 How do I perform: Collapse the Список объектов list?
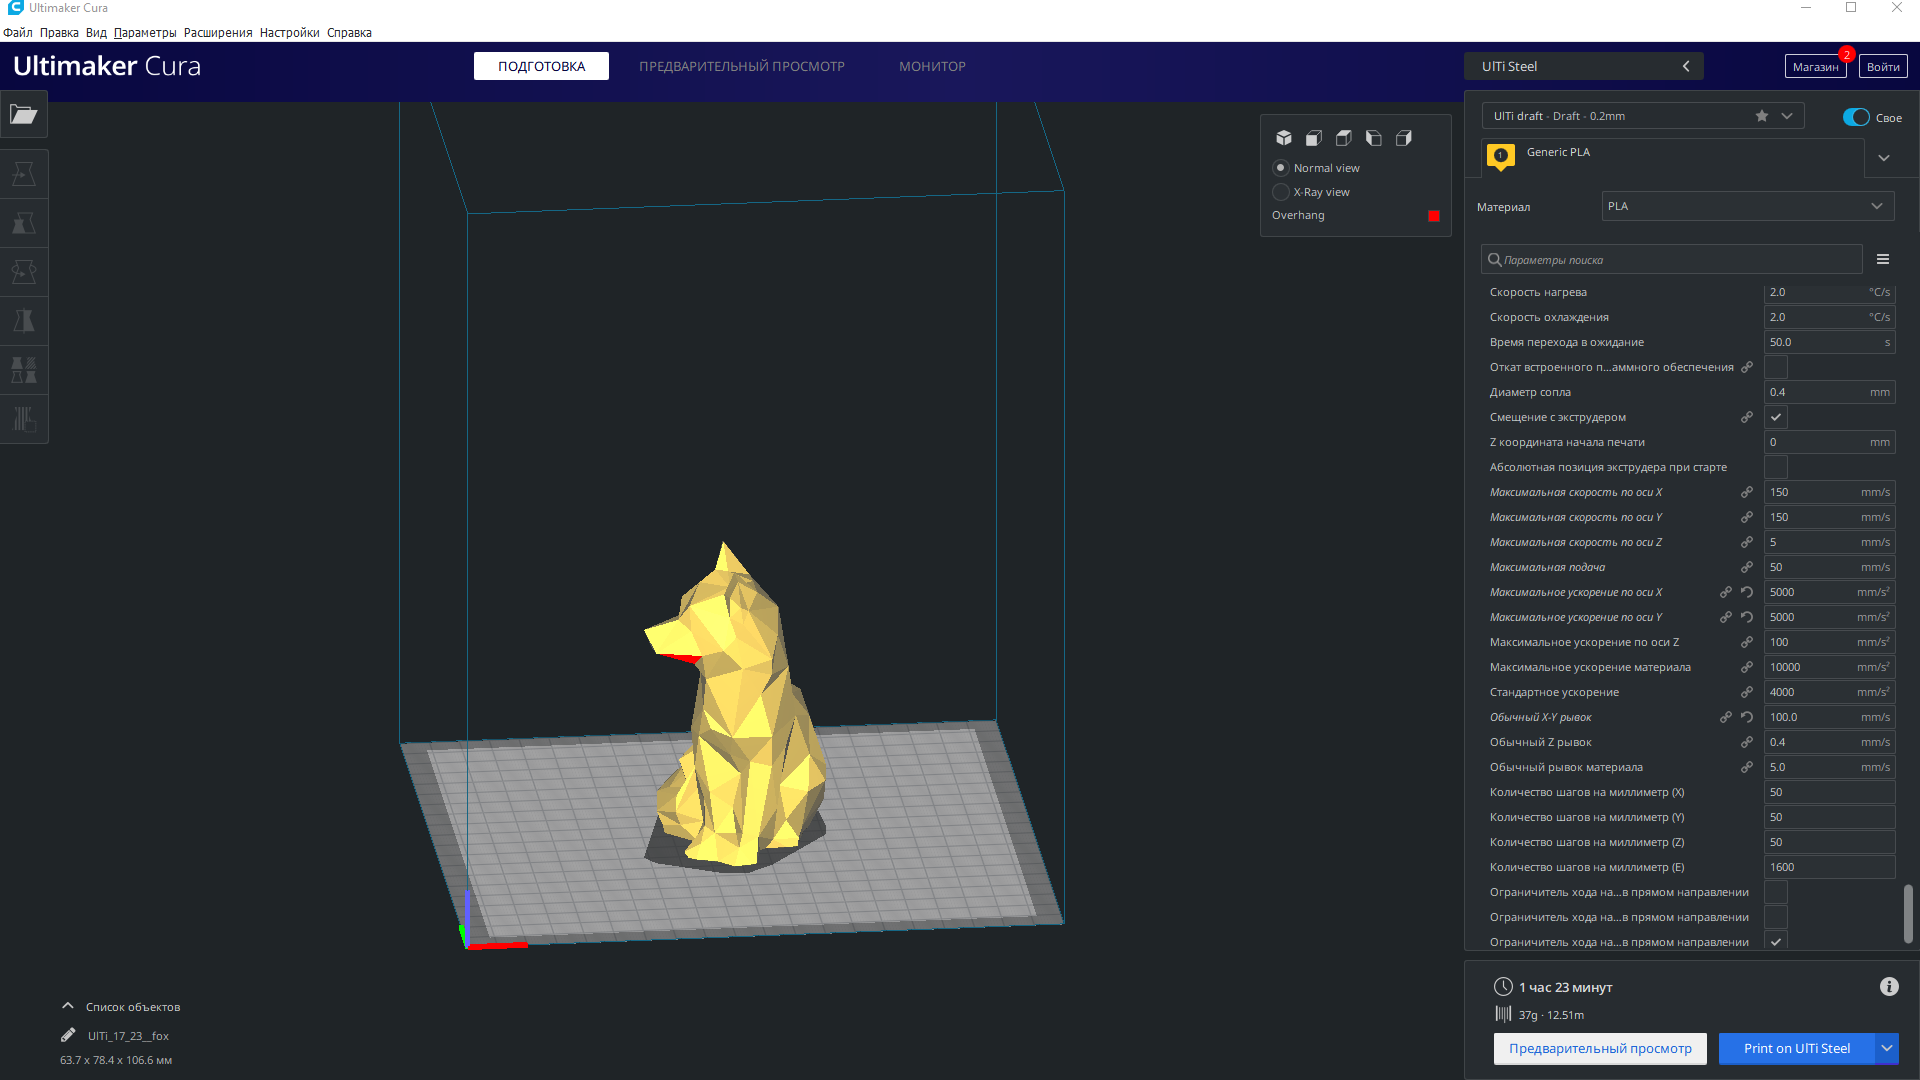(67, 1006)
